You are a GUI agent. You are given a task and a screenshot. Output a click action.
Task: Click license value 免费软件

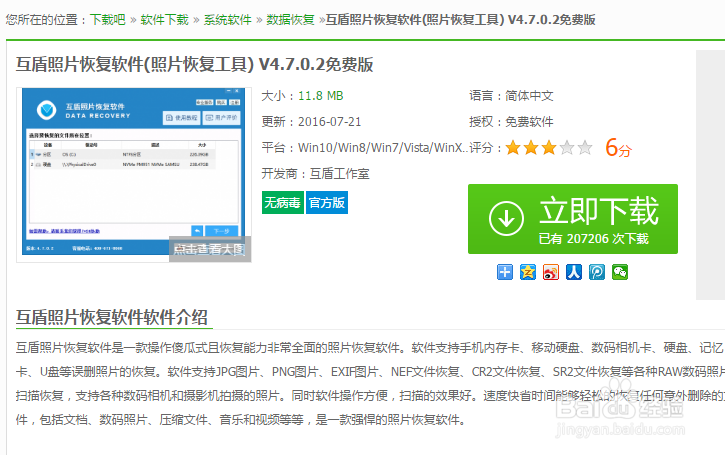529,122
